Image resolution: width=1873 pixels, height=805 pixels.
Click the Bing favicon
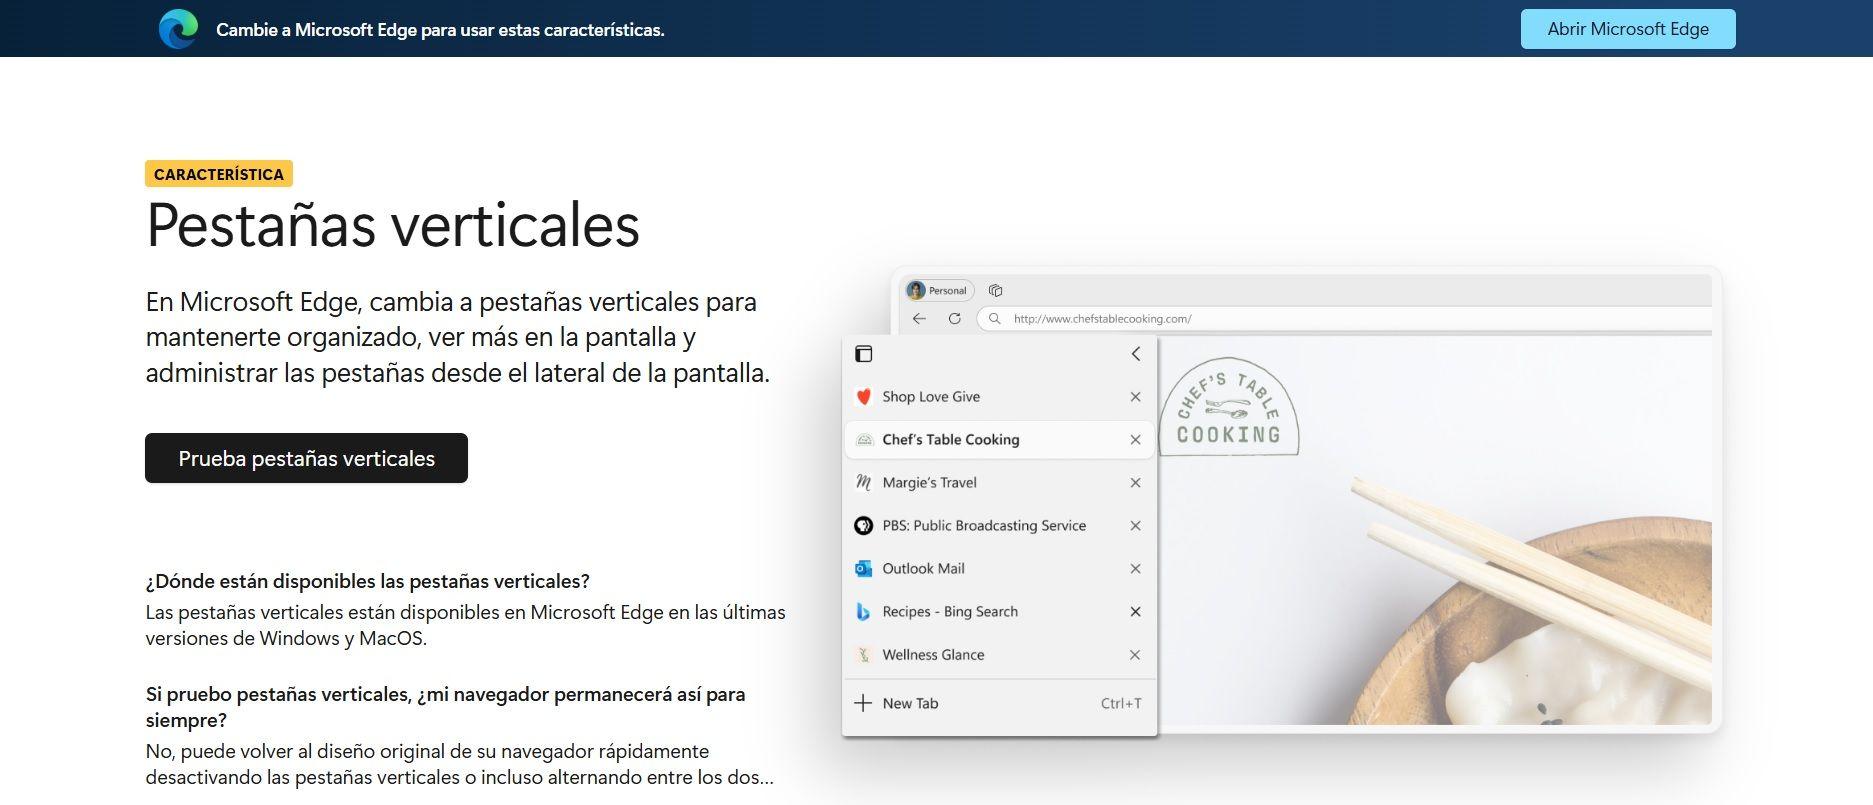click(x=864, y=612)
